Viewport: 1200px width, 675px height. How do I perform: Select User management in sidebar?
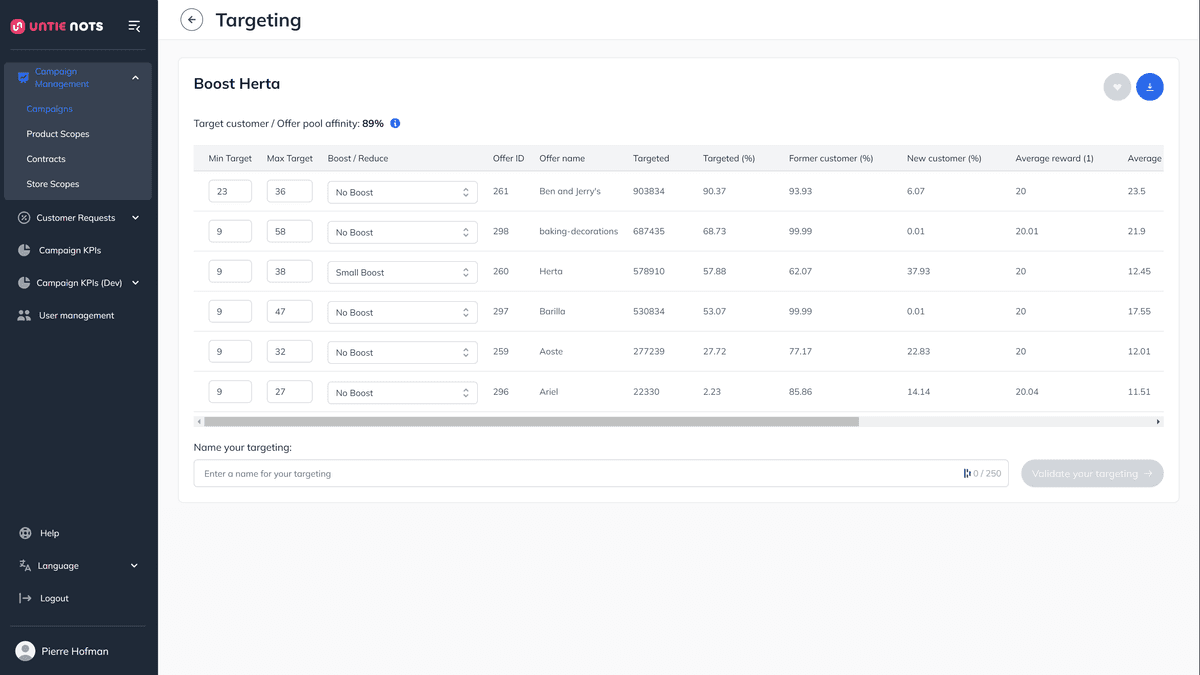click(x=76, y=315)
